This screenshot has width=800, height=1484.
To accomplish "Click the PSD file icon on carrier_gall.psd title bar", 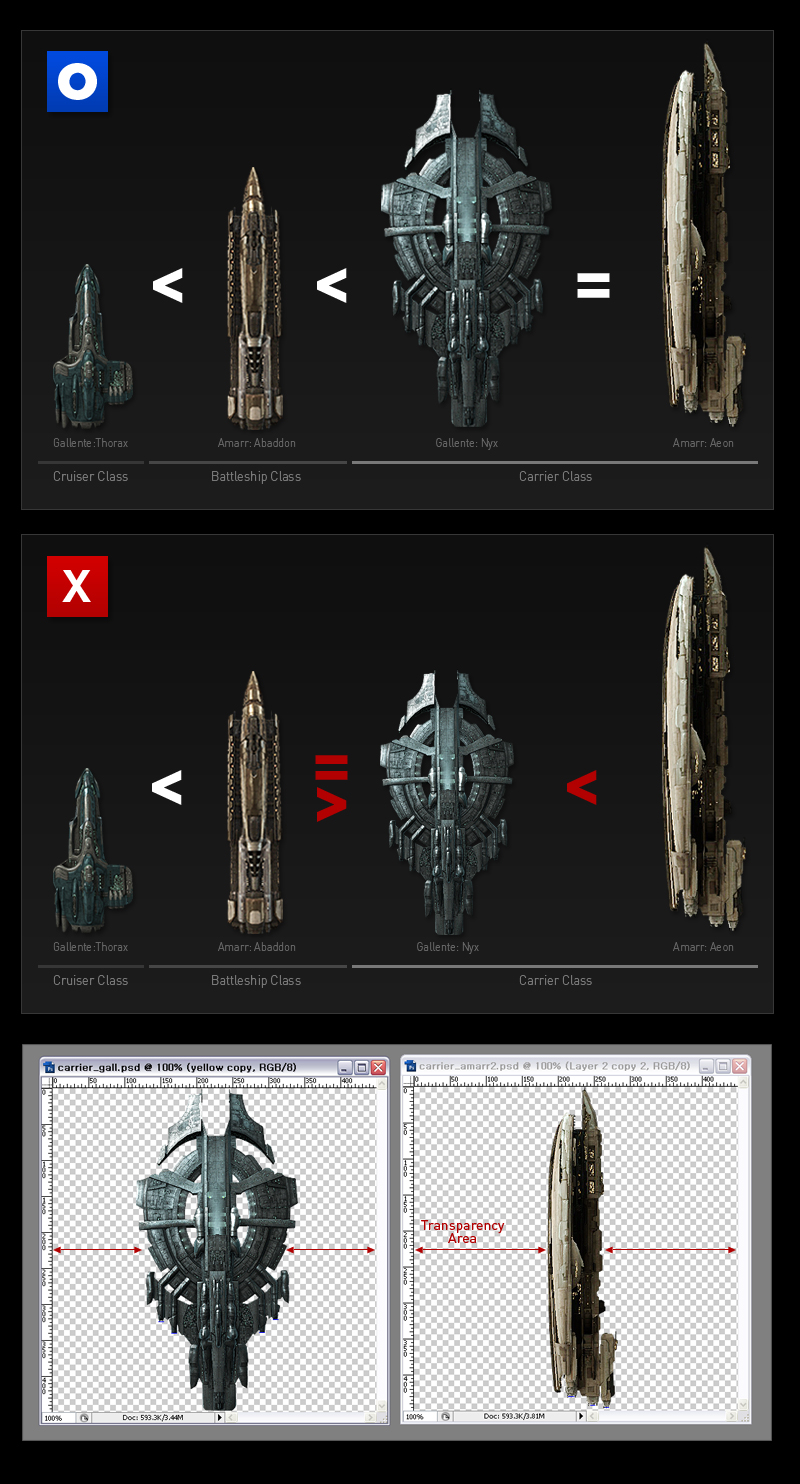I will point(47,1067).
